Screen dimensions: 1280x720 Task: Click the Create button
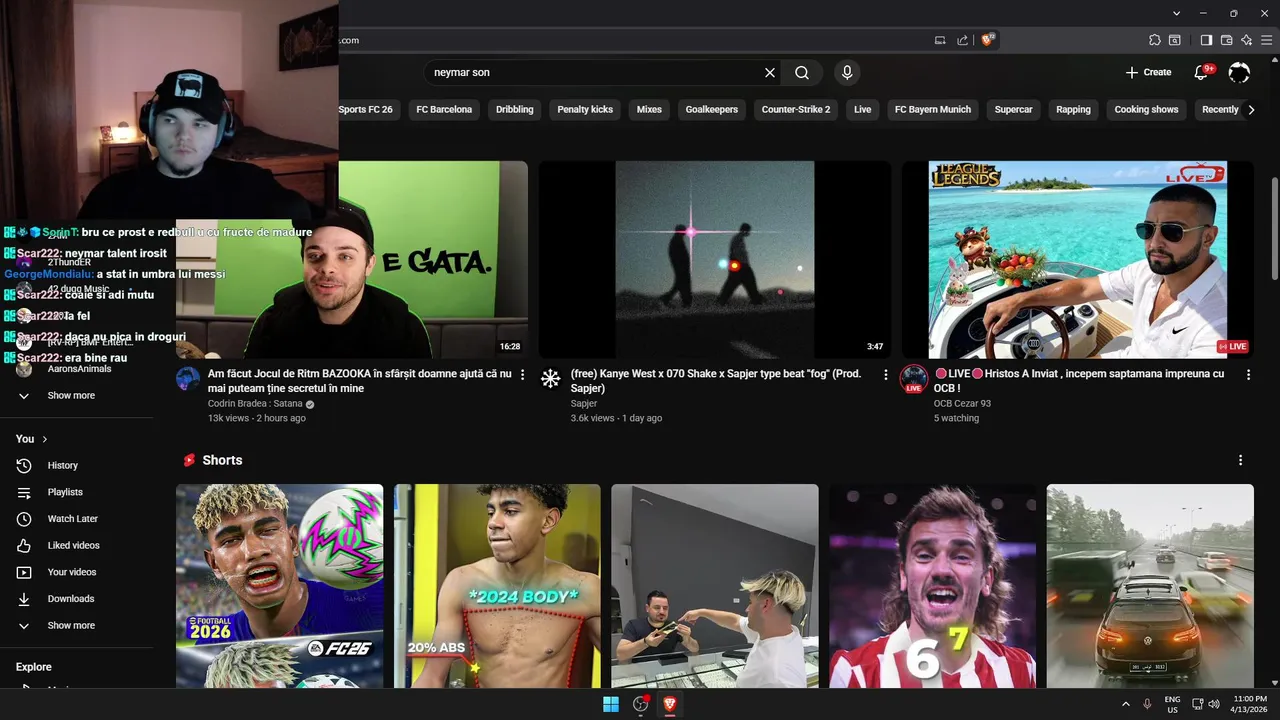pyautogui.click(x=1148, y=72)
